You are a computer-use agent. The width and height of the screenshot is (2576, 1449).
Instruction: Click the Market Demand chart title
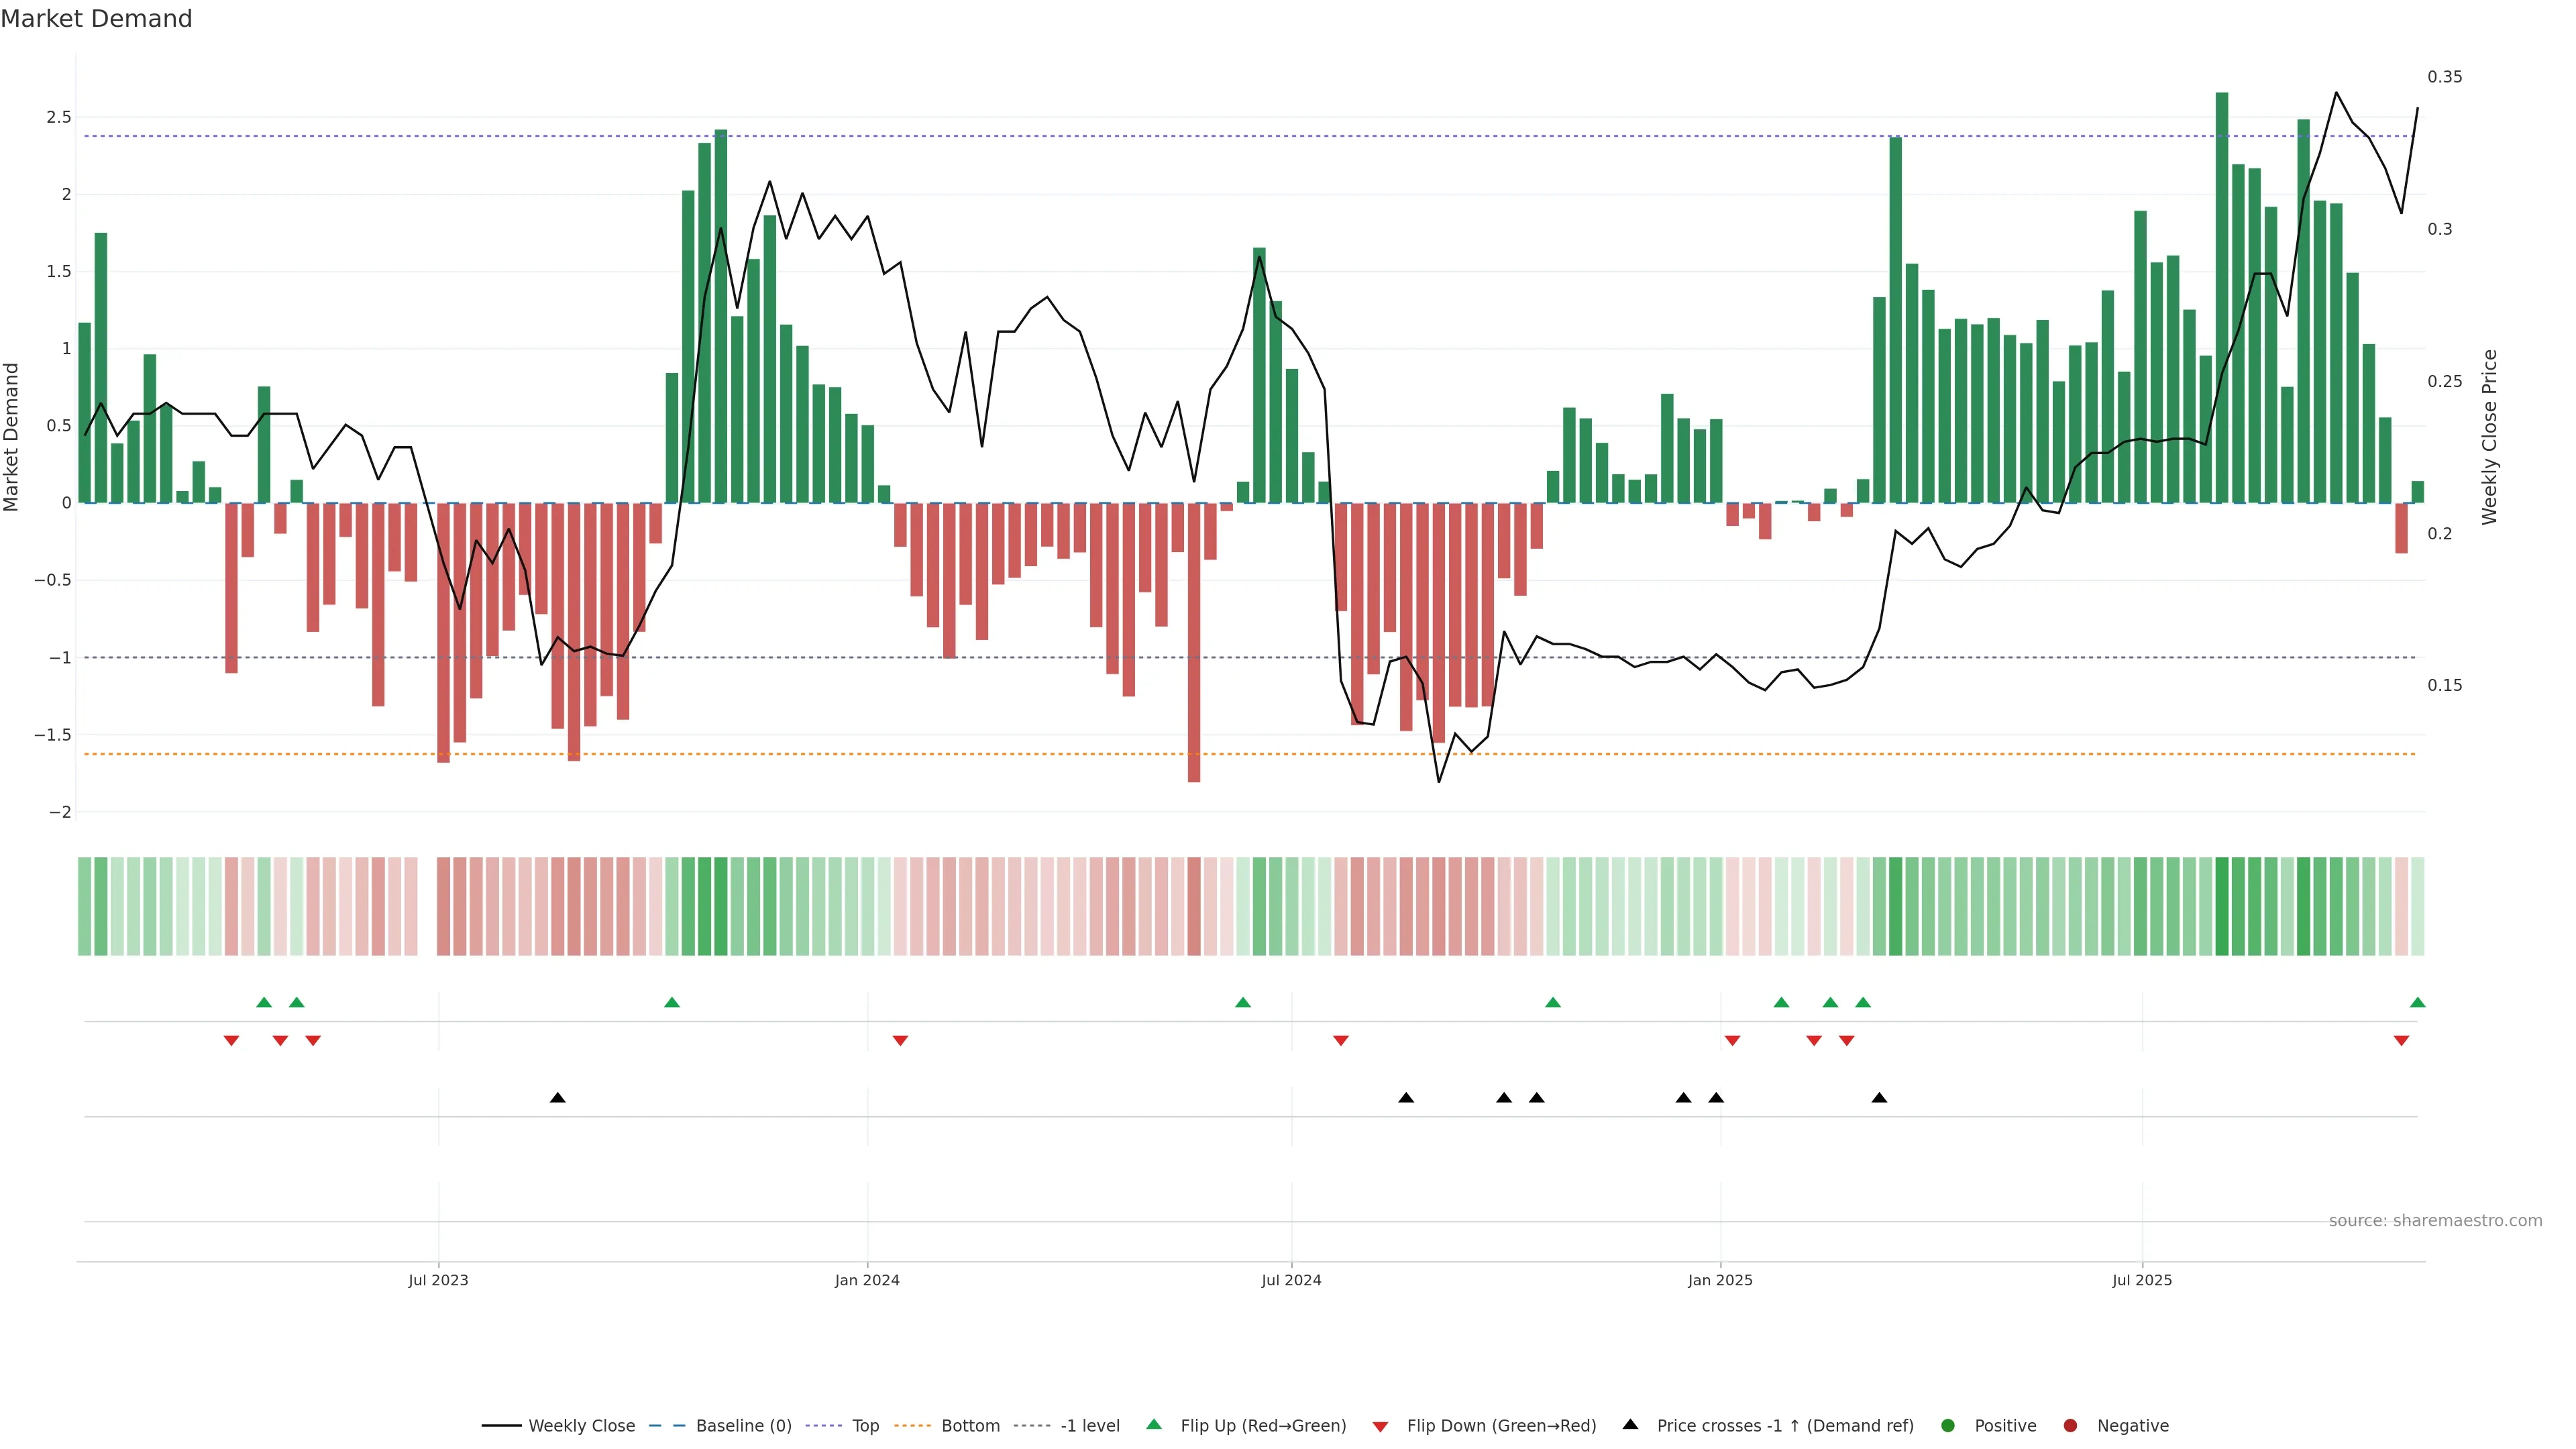tap(96, 19)
